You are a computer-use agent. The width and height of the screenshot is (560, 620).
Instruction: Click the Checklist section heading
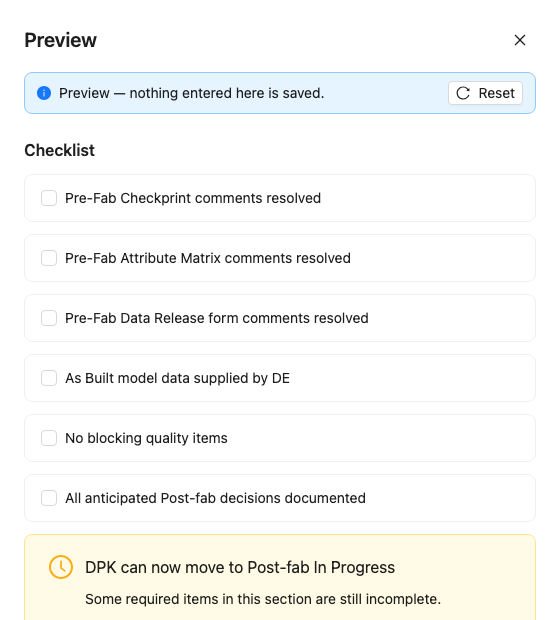[60, 150]
